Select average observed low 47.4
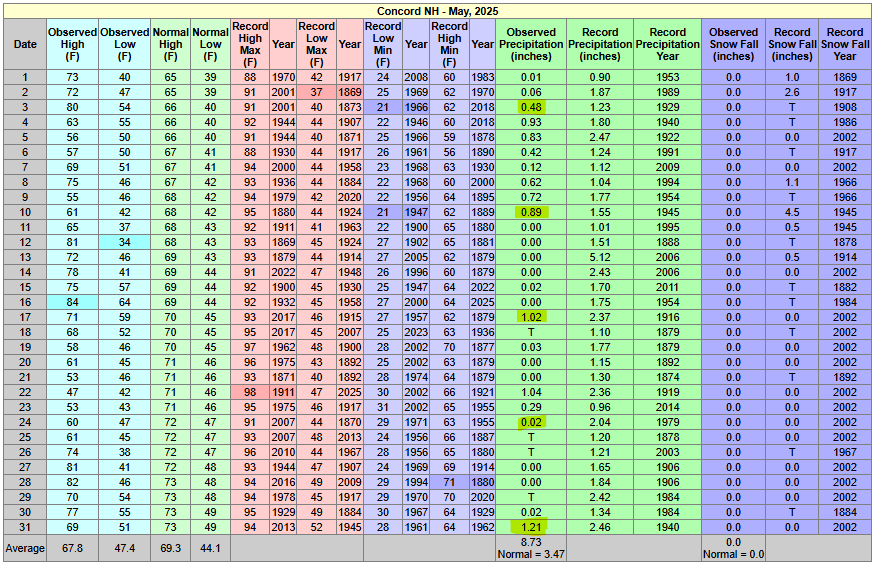873x564 pixels. pyautogui.click(x=125, y=548)
